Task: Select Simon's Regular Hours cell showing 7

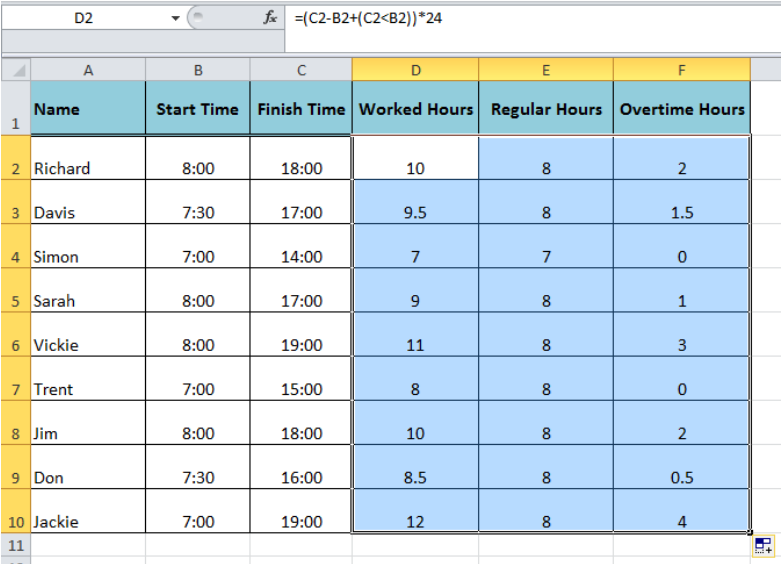Action: pyautogui.click(x=546, y=246)
